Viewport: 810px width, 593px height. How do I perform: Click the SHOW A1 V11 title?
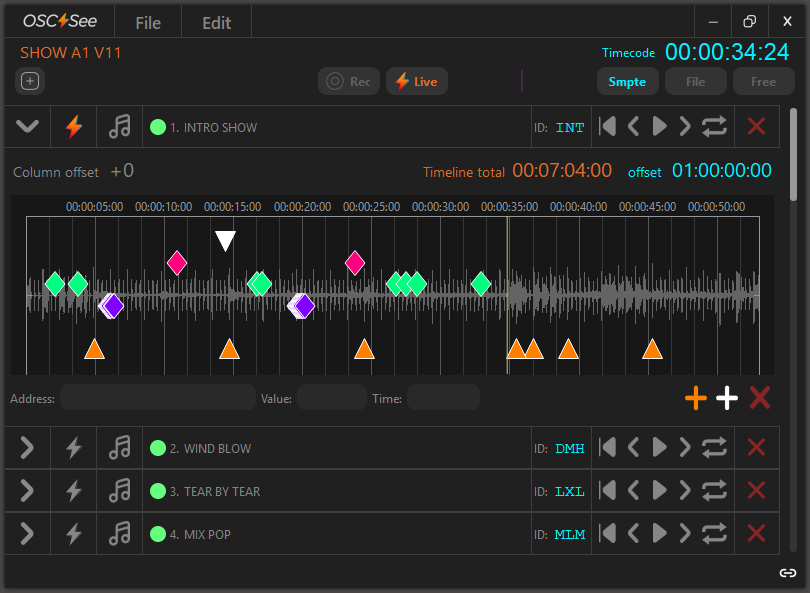pos(70,53)
